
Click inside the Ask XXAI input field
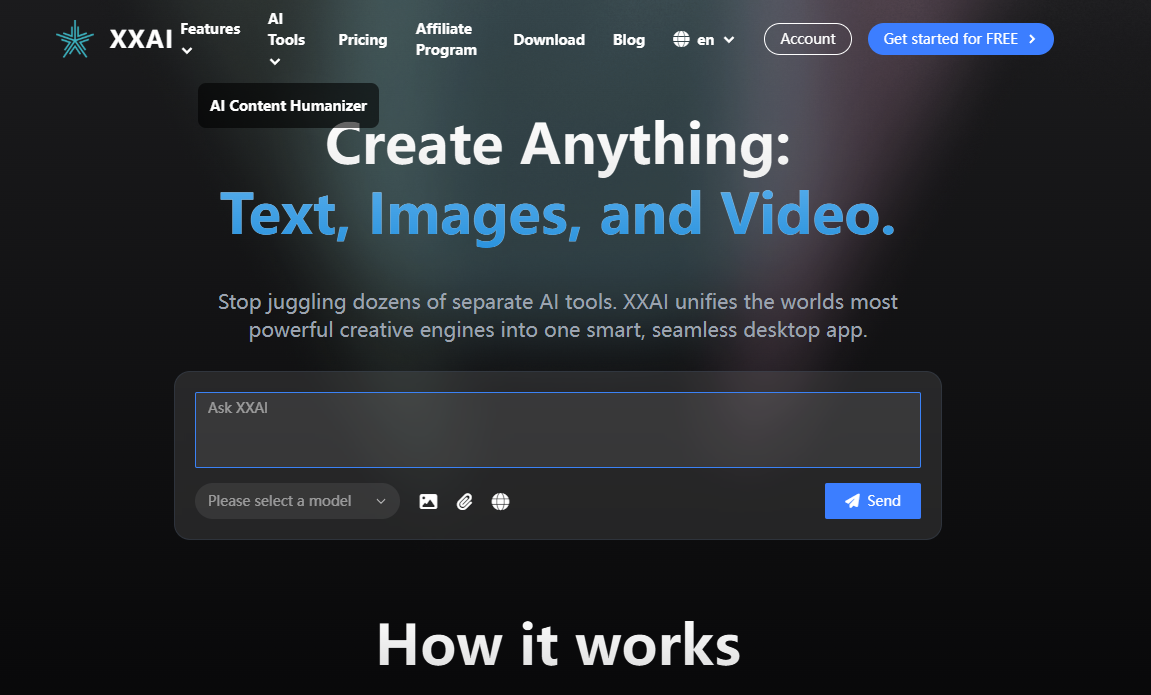point(557,430)
